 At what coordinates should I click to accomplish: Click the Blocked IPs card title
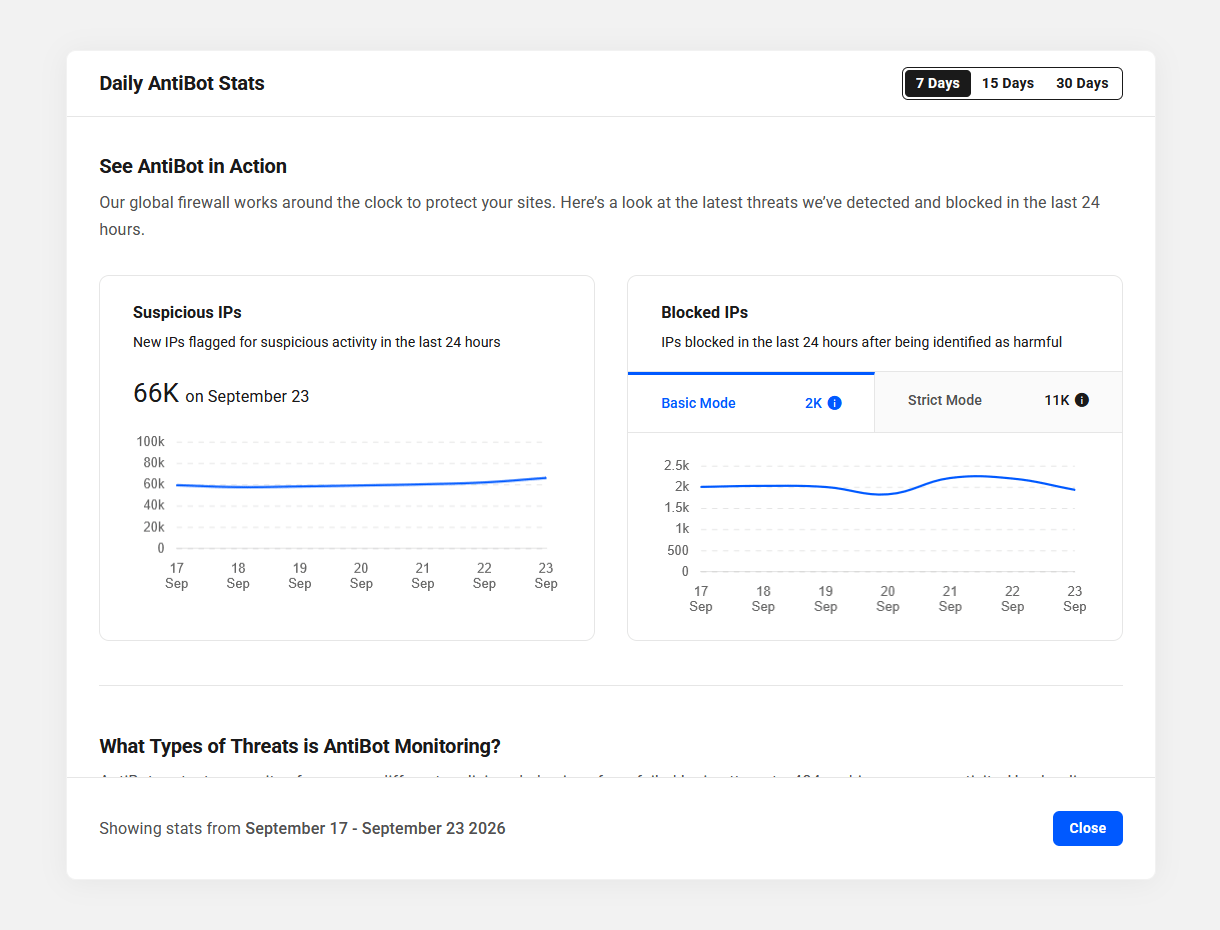point(704,312)
